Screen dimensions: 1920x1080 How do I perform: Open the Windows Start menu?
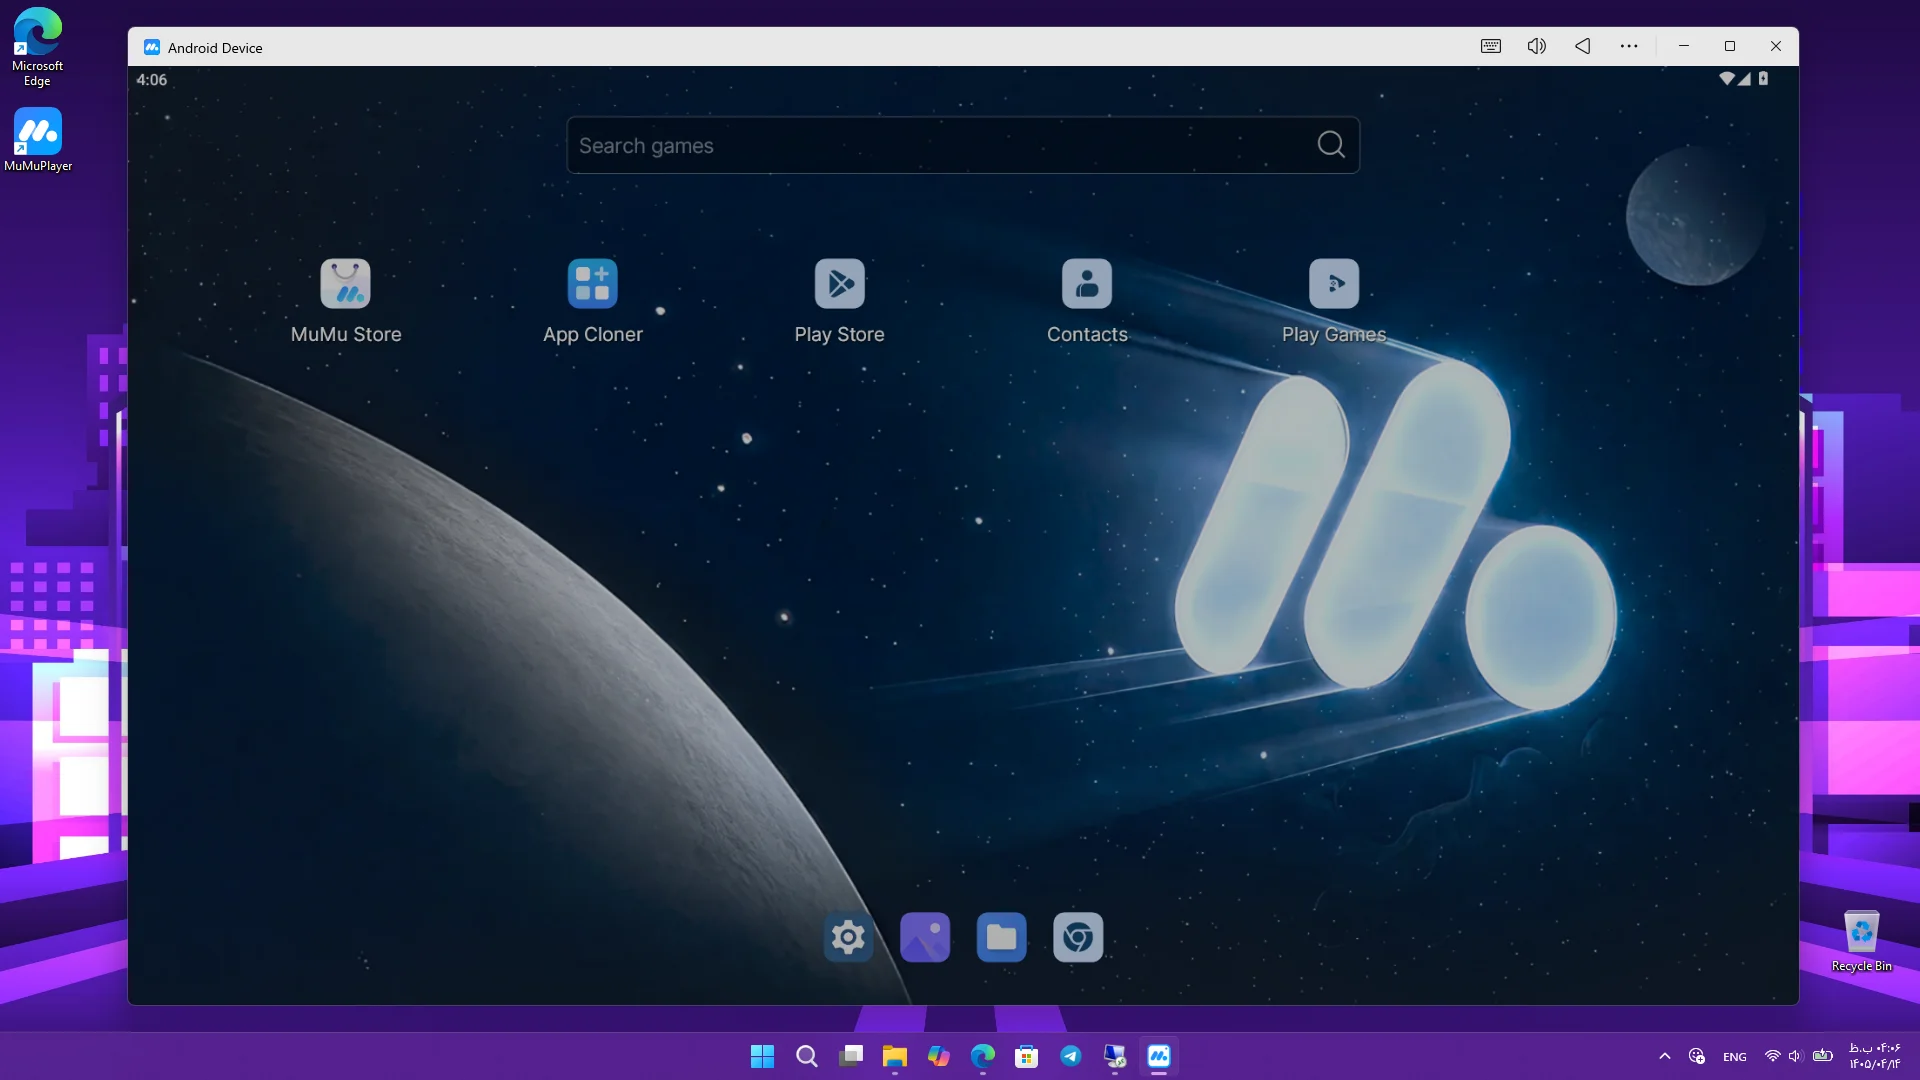[762, 1056]
